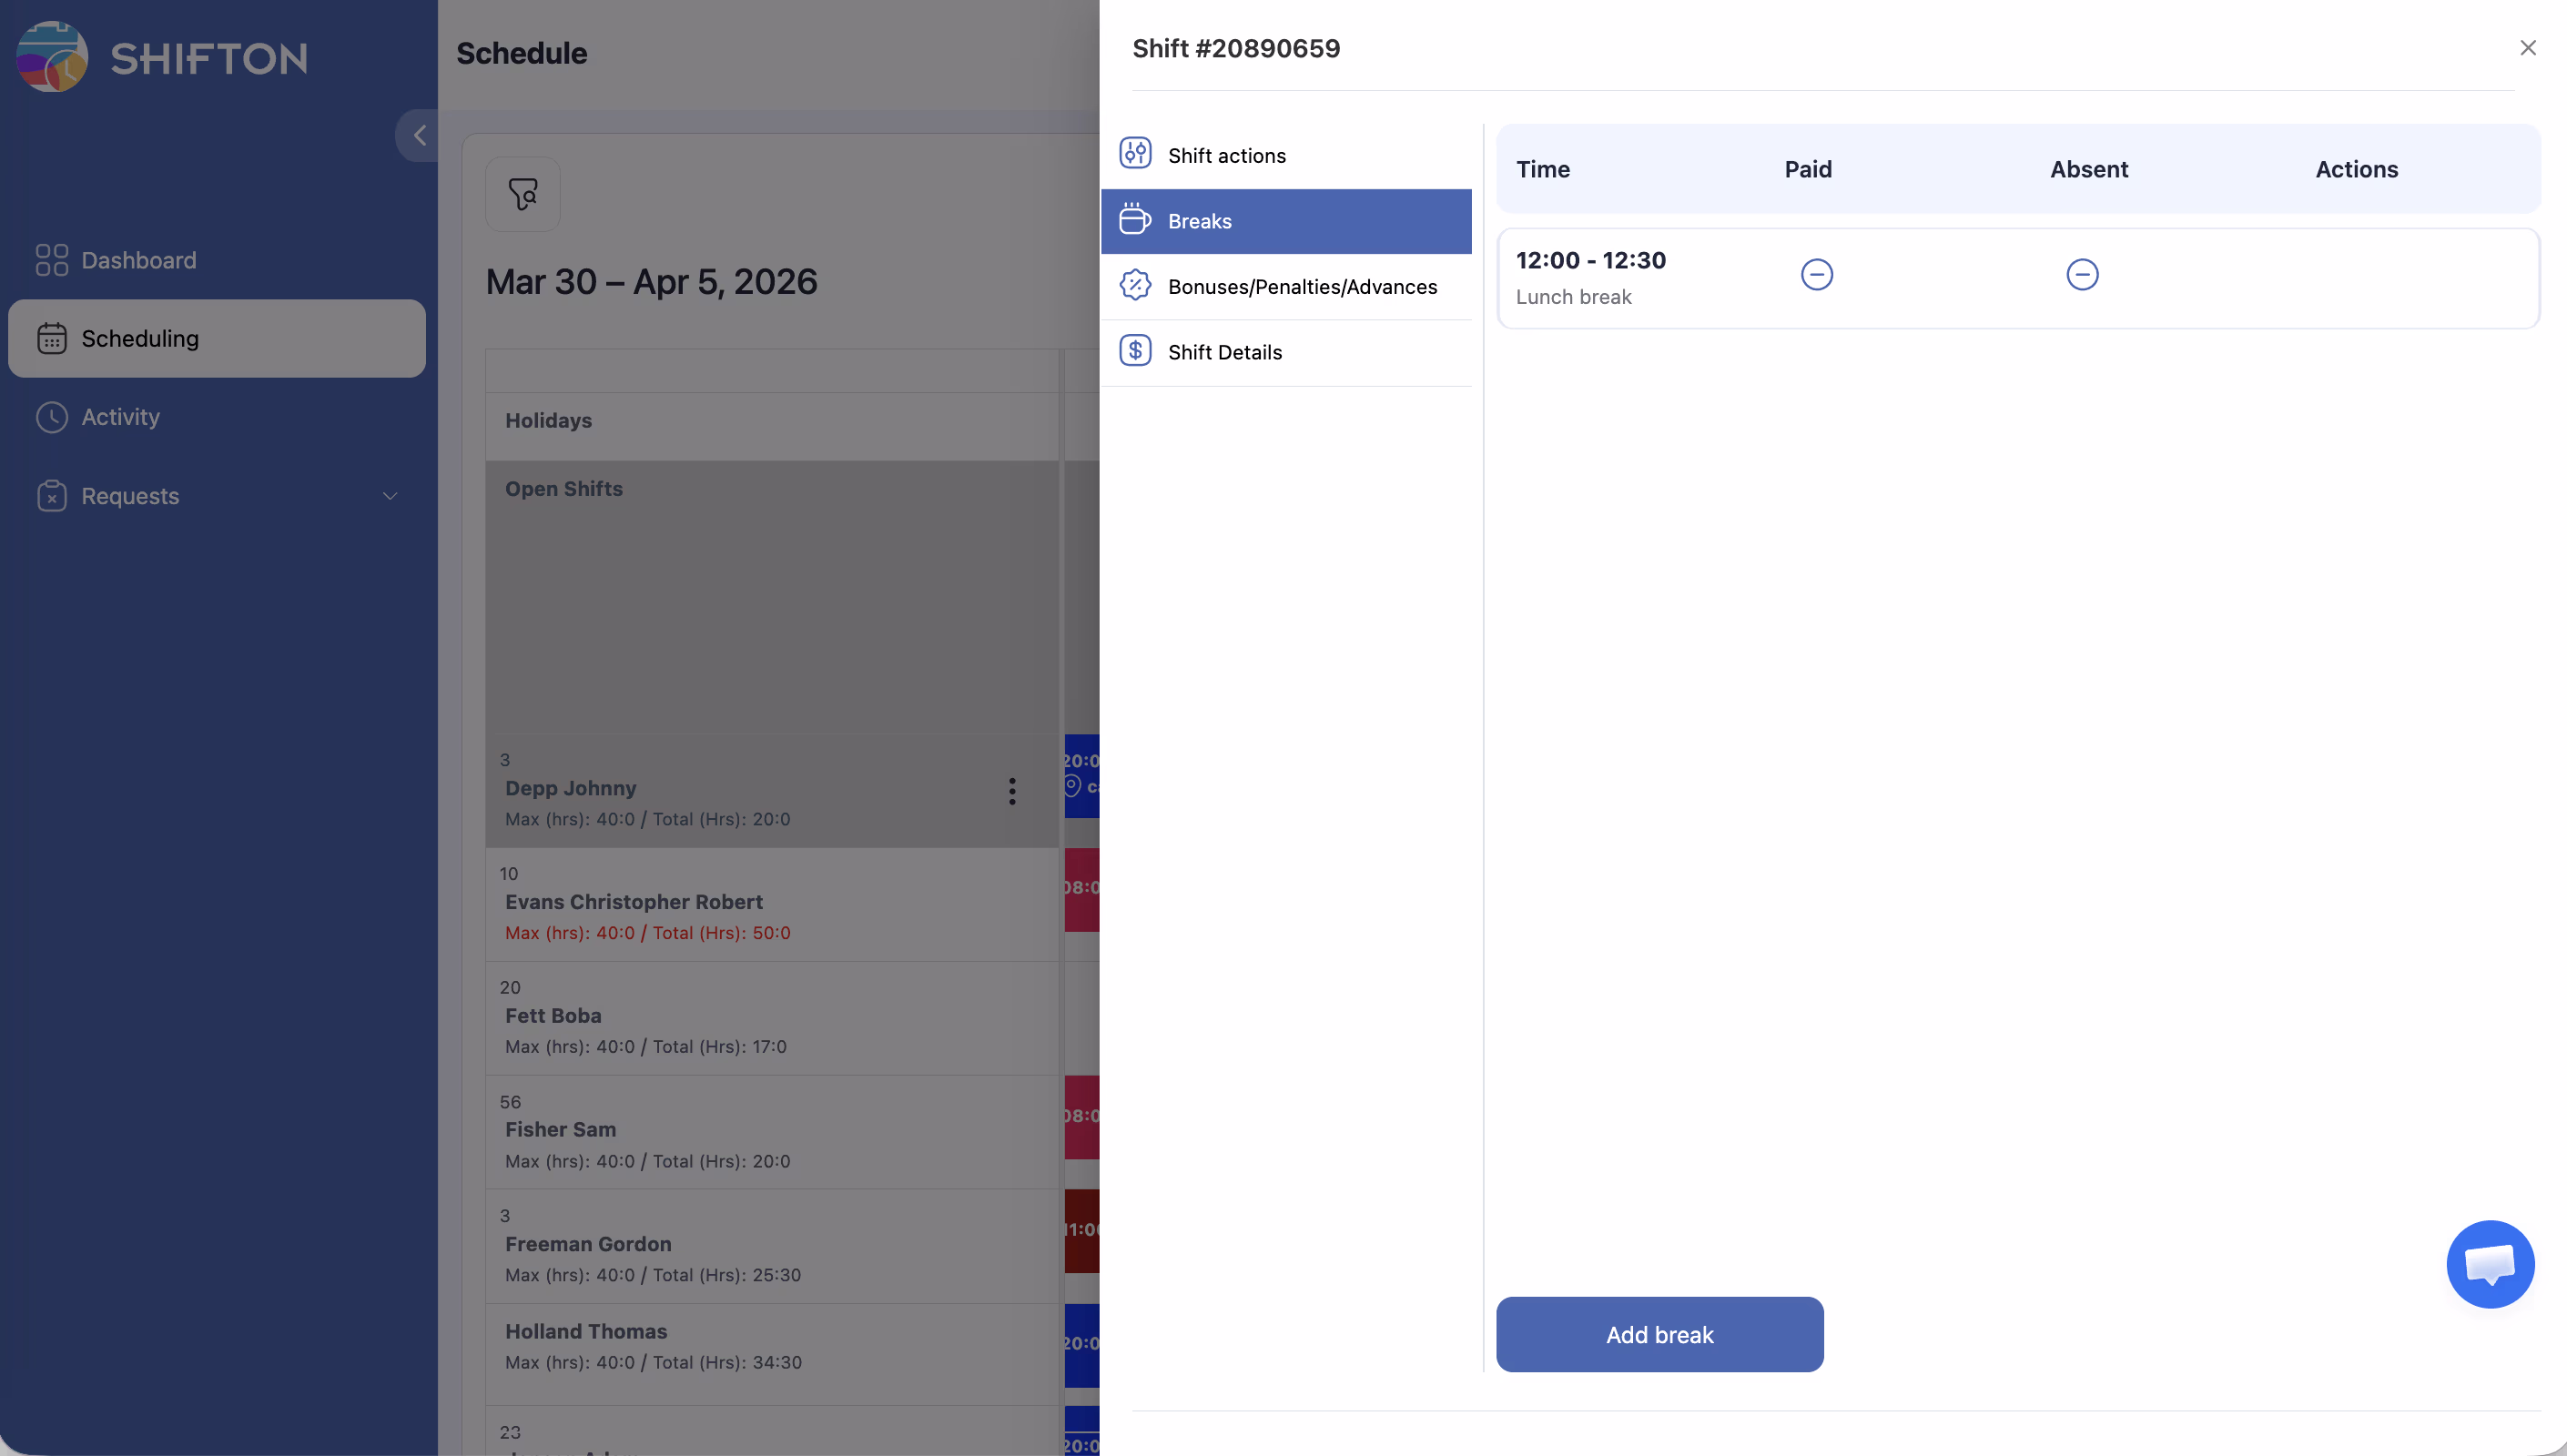This screenshot has width=2567, height=1456.
Task: Click the Shifton logo icon
Action: [x=52, y=57]
